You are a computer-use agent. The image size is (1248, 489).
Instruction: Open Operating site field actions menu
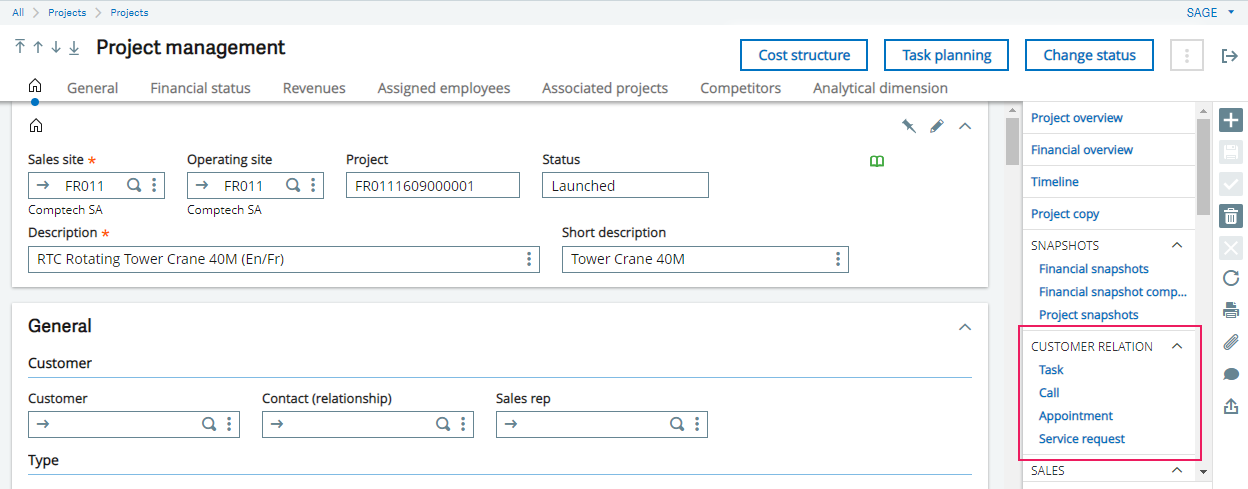click(313, 185)
